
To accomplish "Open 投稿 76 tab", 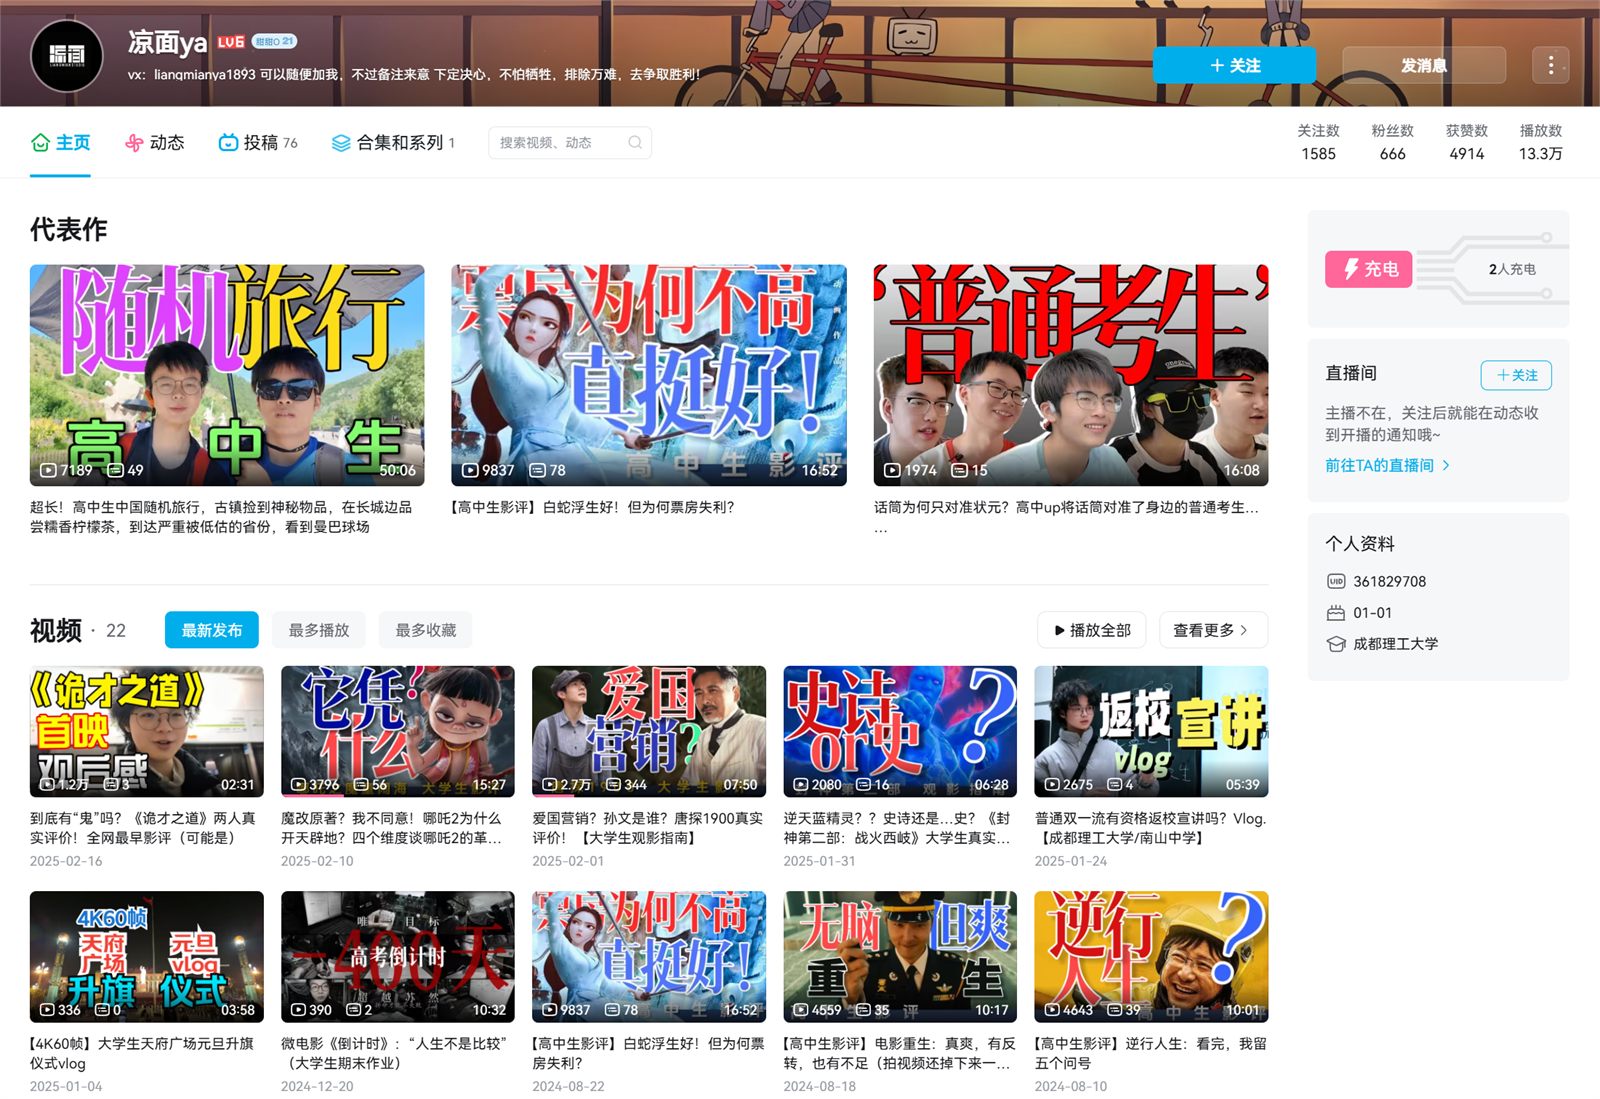I will click(x=258, y=143).
